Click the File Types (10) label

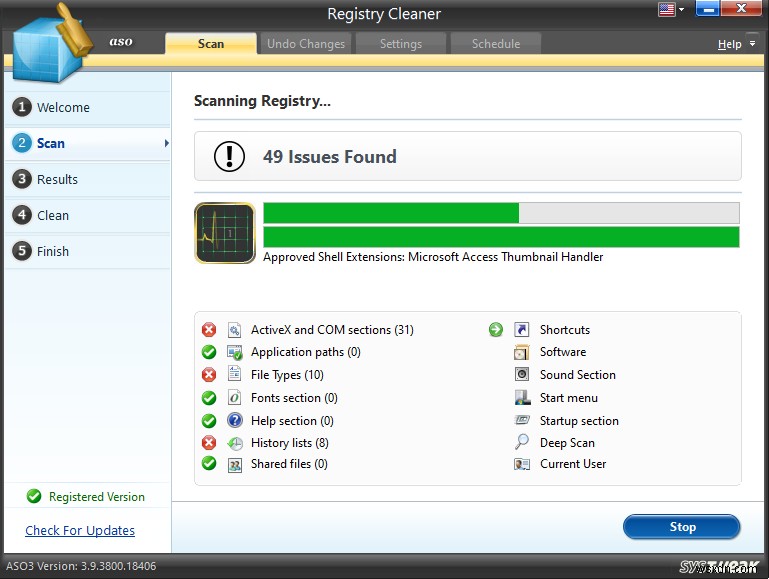pos(287,375)
